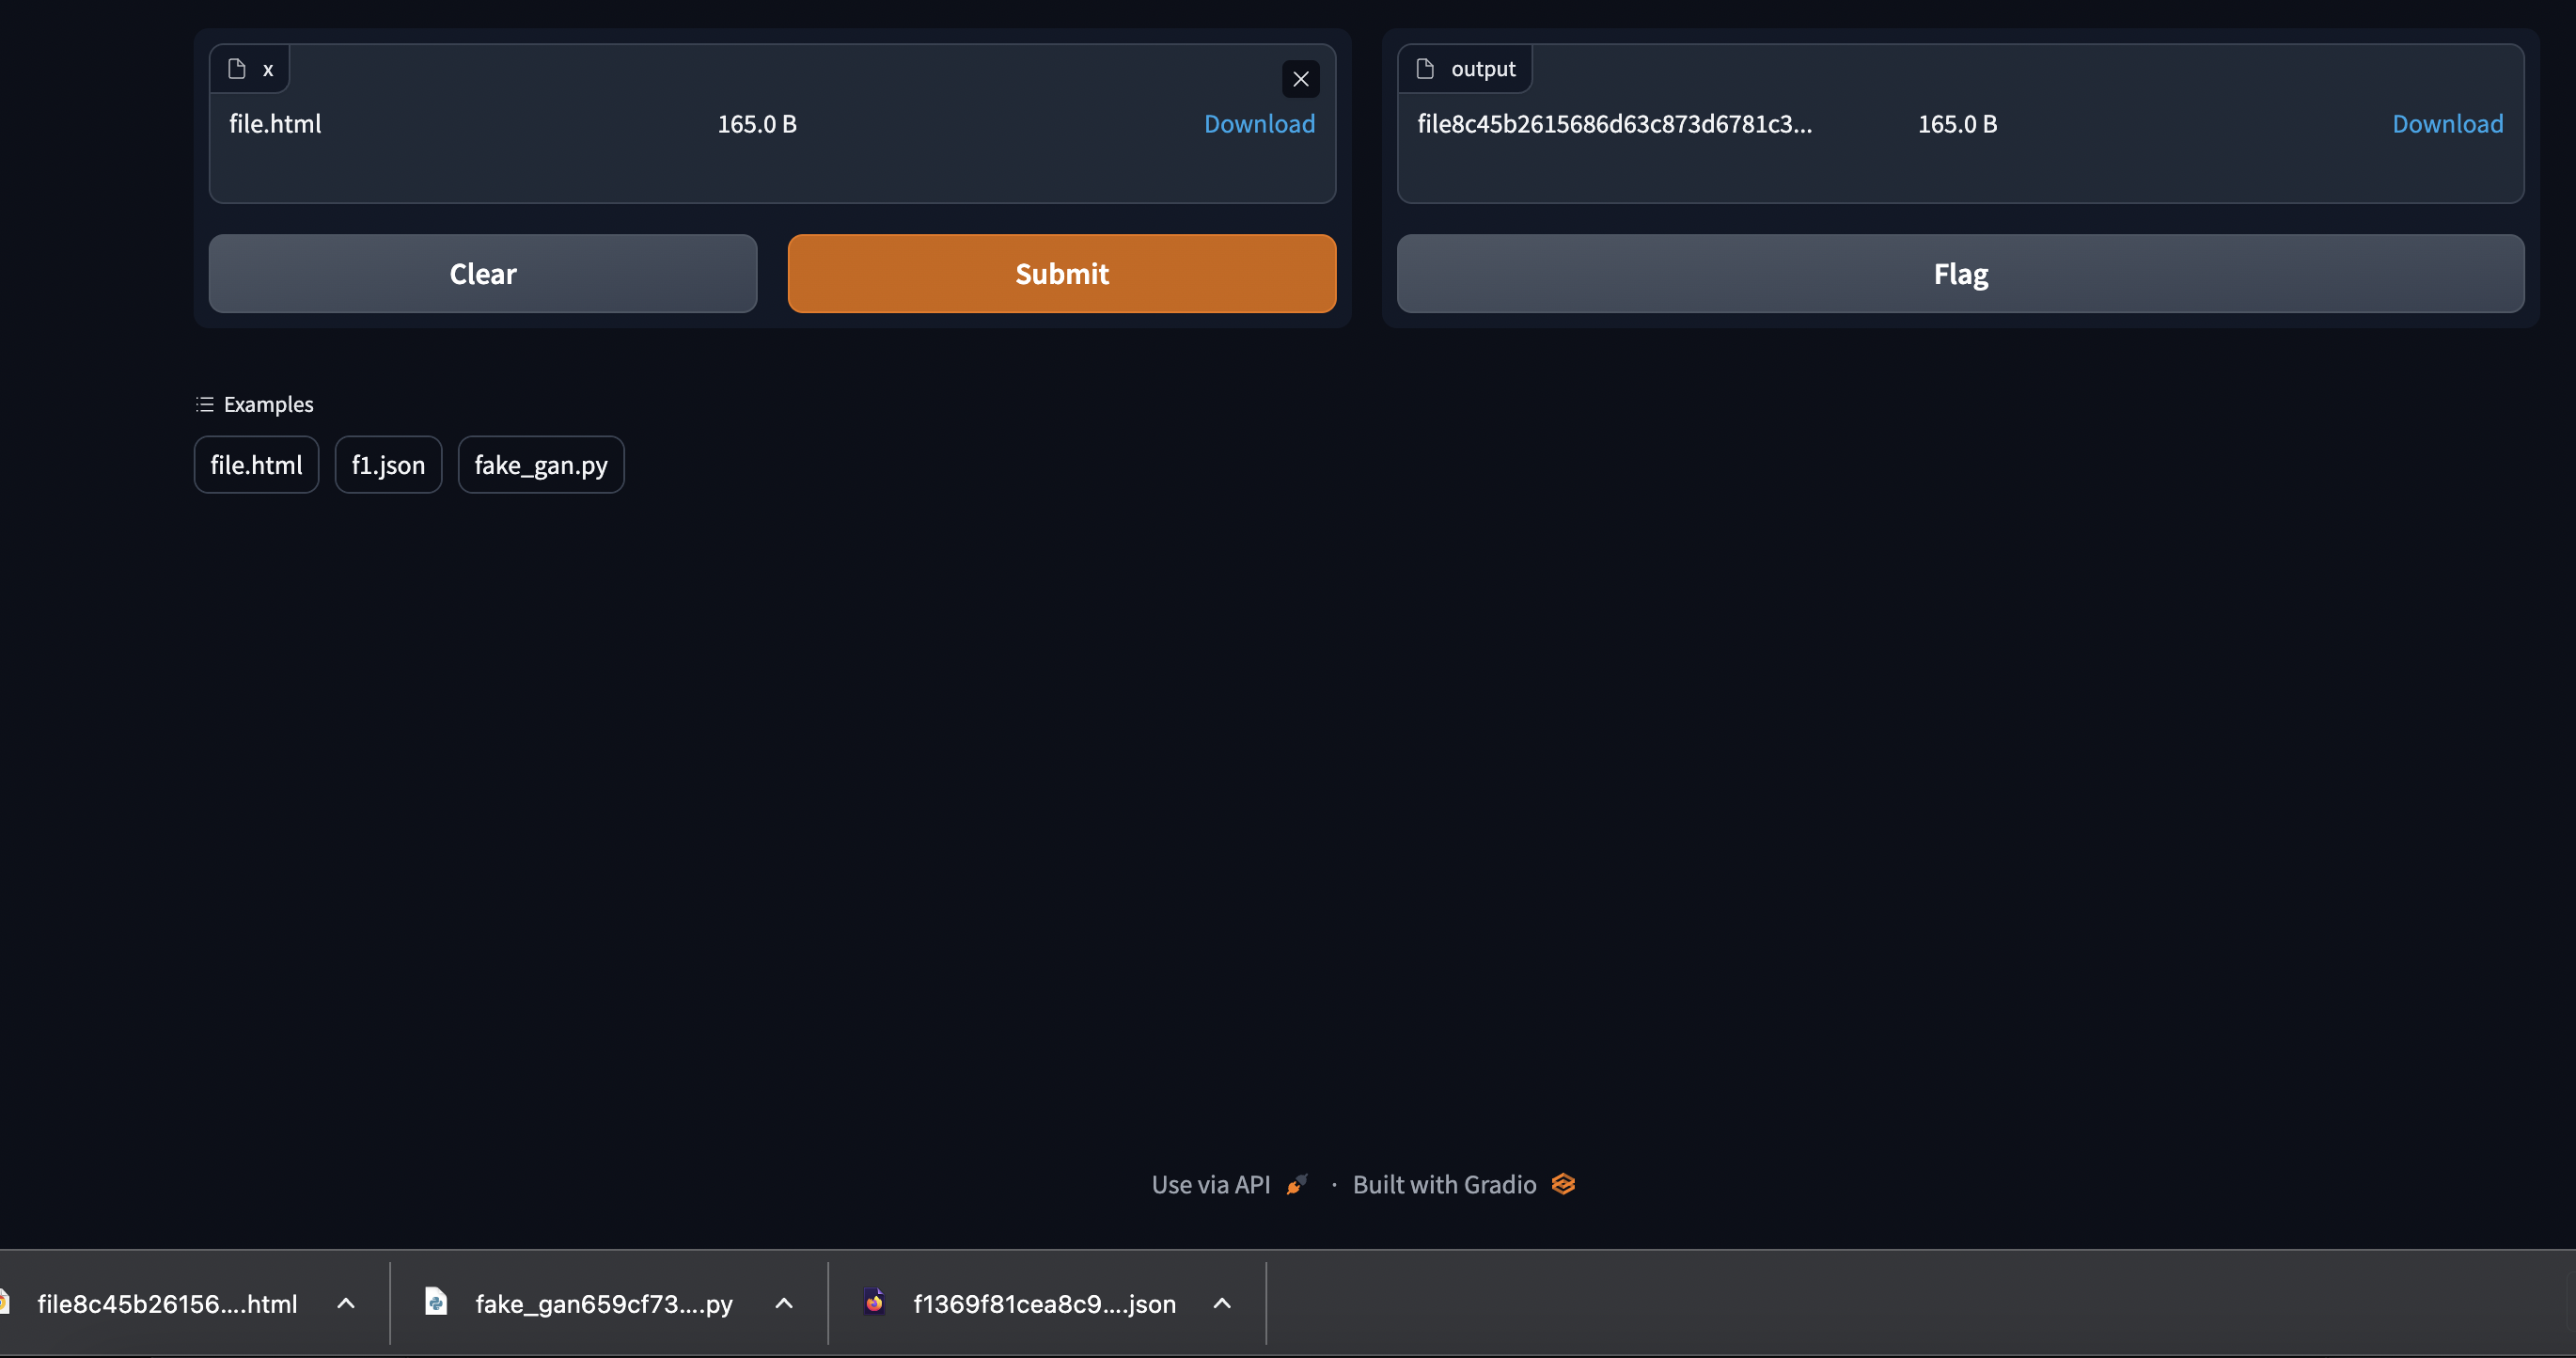Expand options for f1369f81cea8c9....json download
This screenshot has height=1358, width=2576.
tap(1222, 1304)
